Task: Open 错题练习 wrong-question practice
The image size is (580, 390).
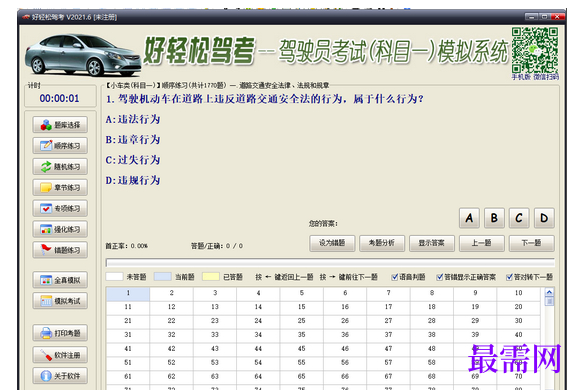Action: click(60, 250)
